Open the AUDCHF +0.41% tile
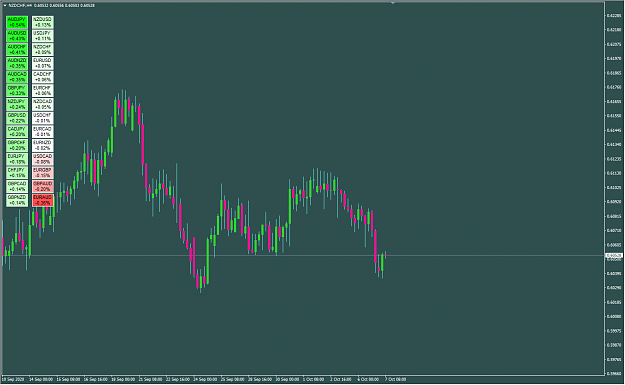 click(17, 49)
